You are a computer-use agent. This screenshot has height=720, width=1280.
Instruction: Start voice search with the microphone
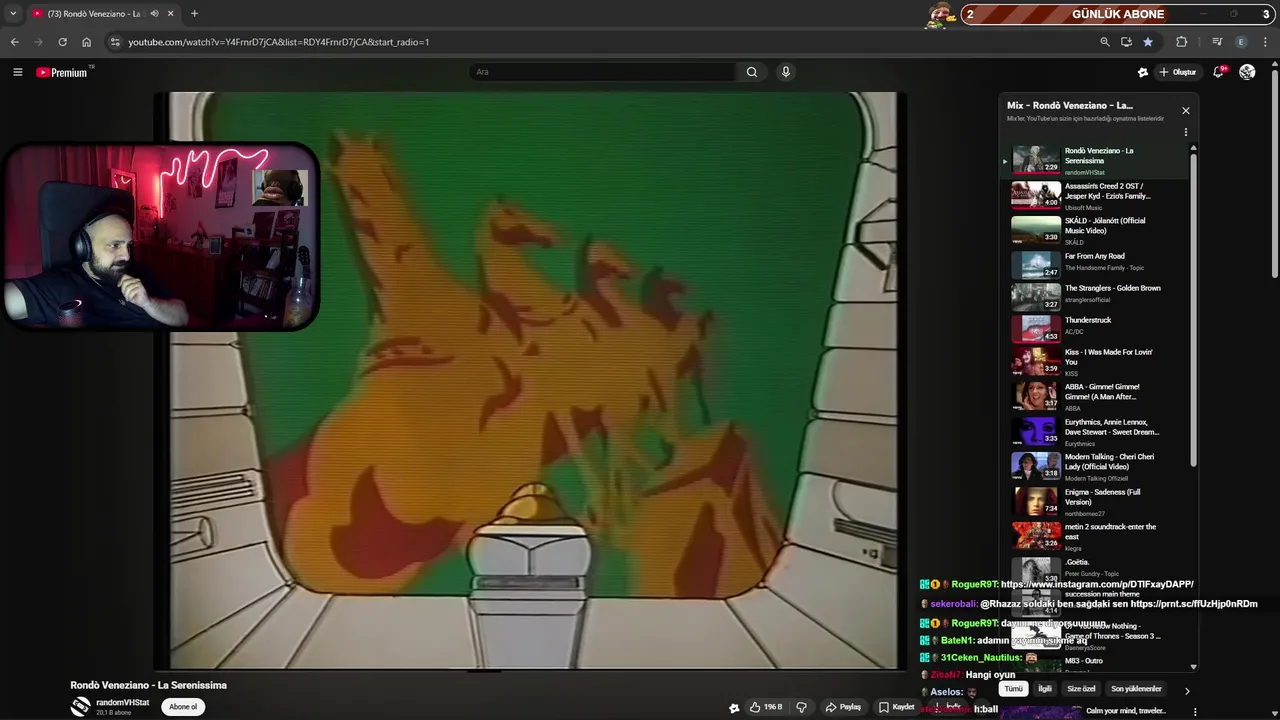(x=786, y=72)
